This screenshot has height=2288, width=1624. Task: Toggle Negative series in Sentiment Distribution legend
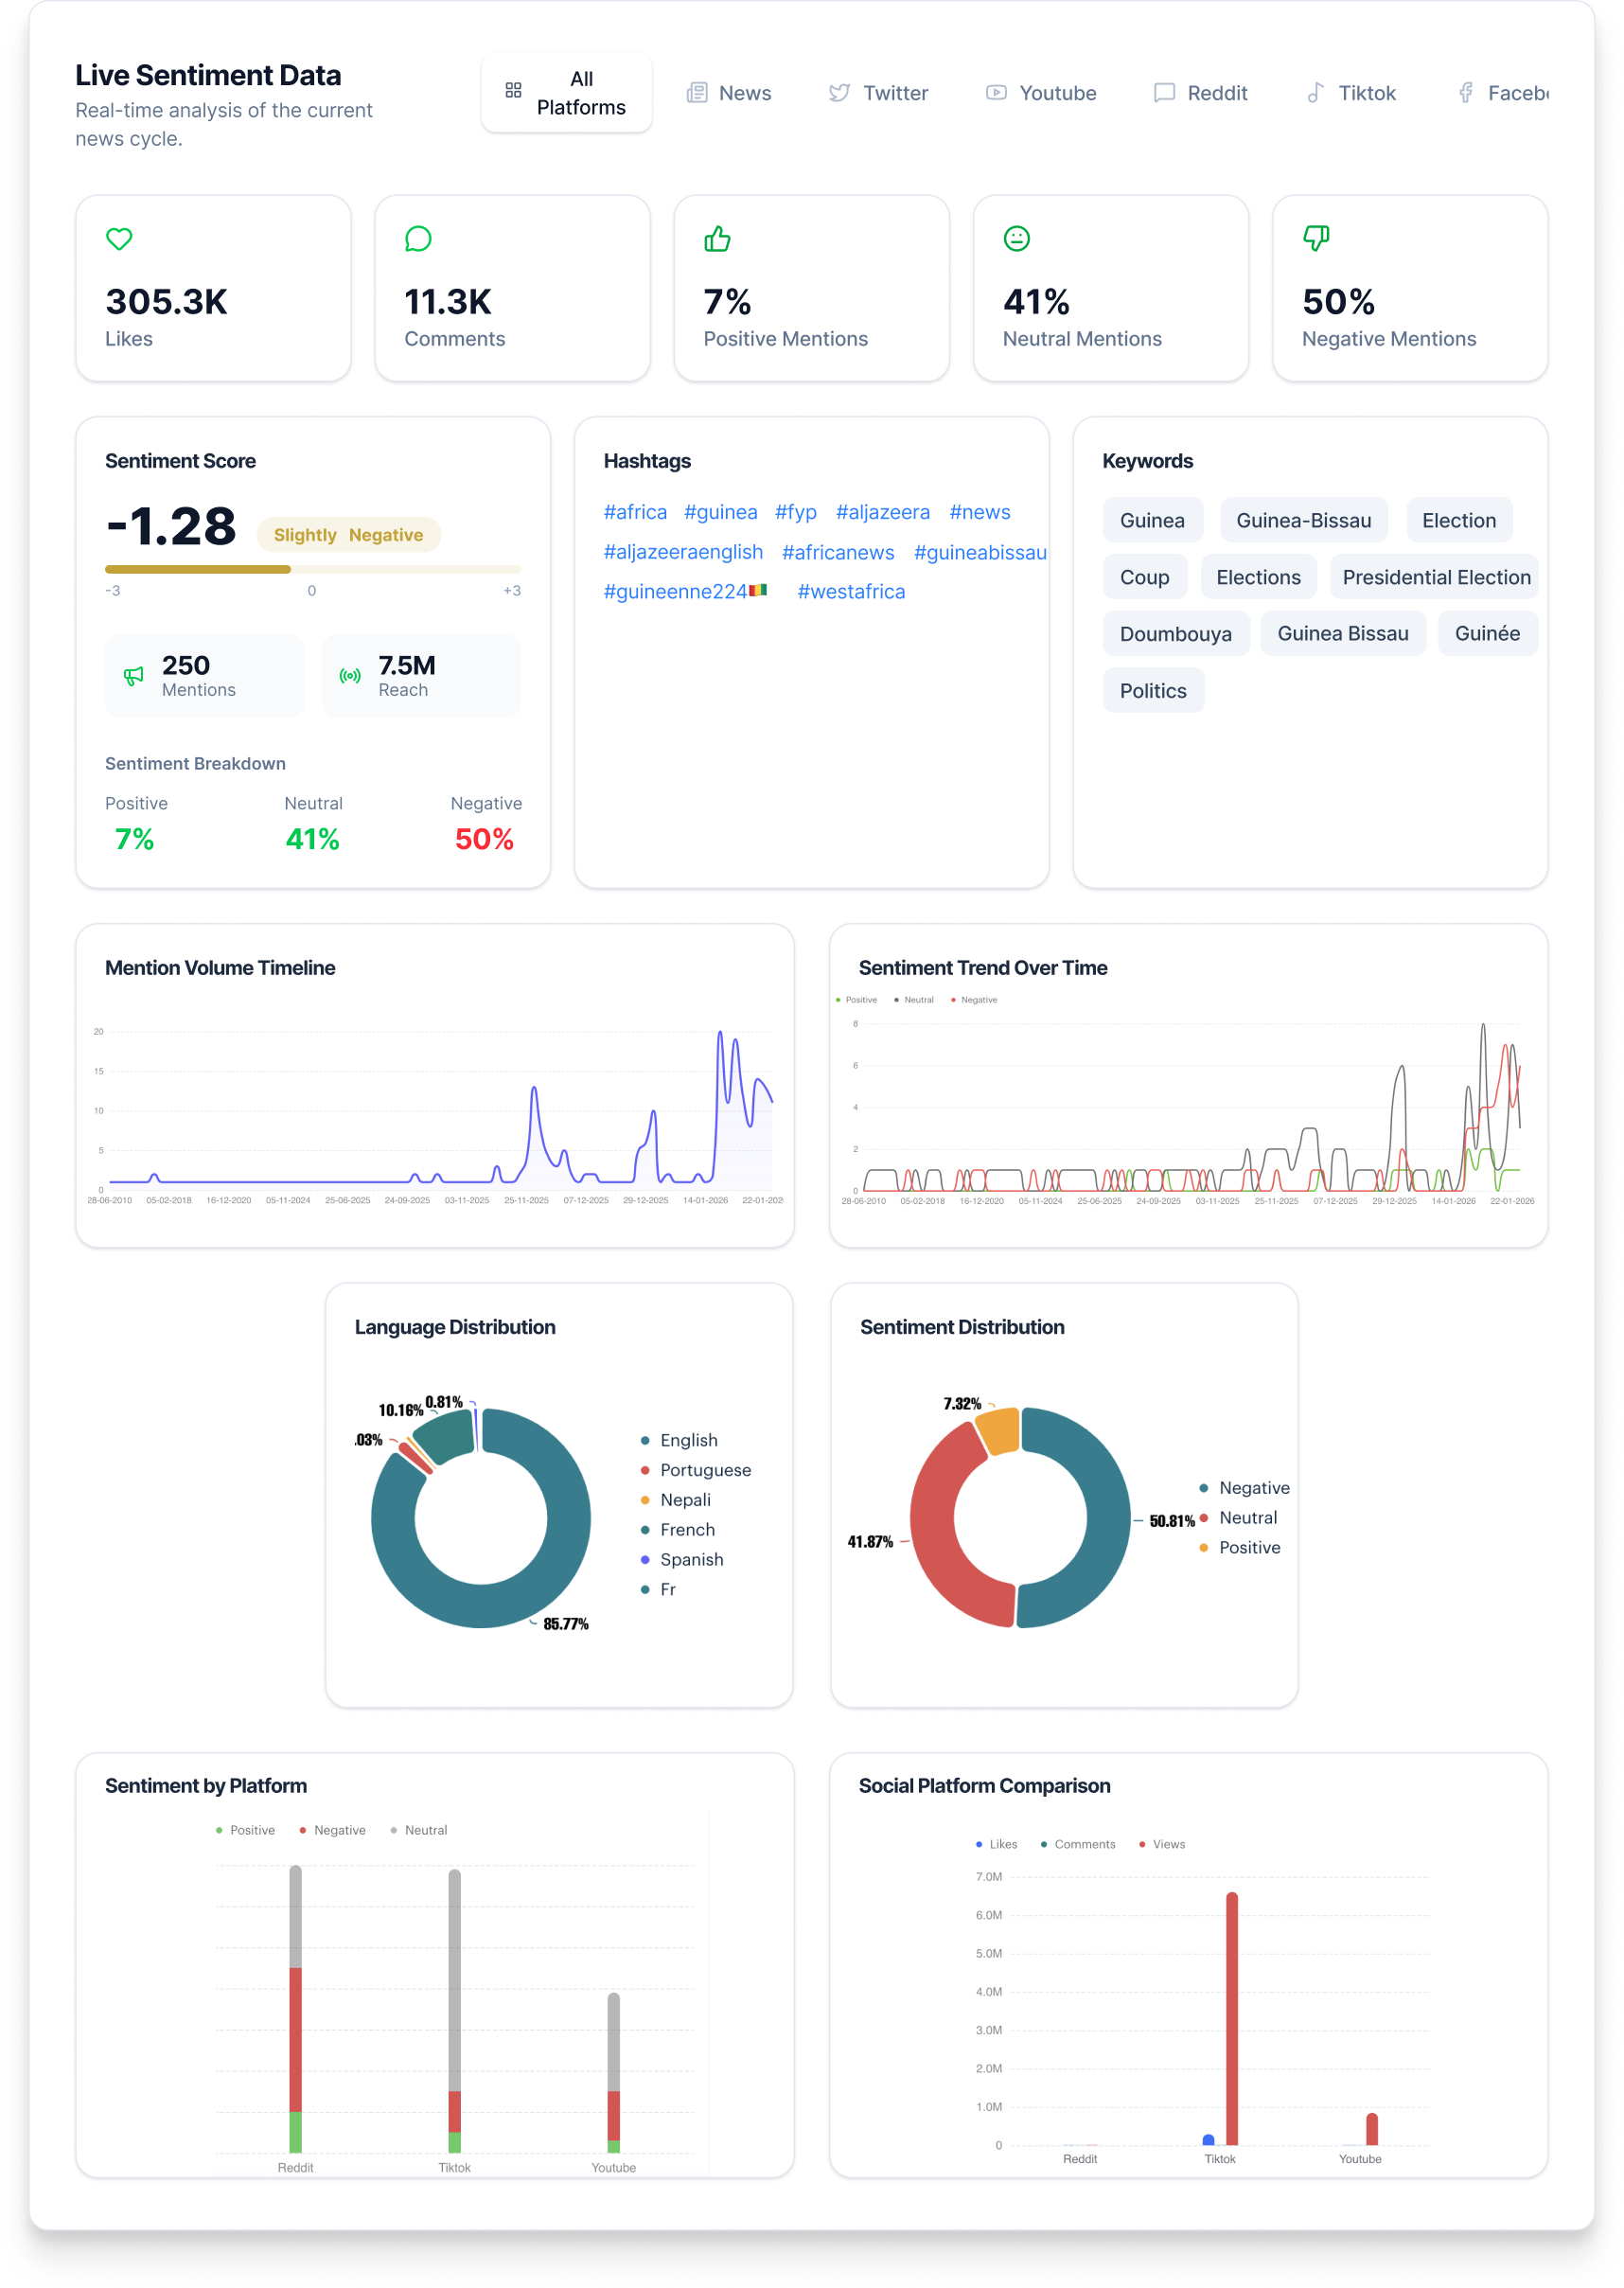1253,1488
